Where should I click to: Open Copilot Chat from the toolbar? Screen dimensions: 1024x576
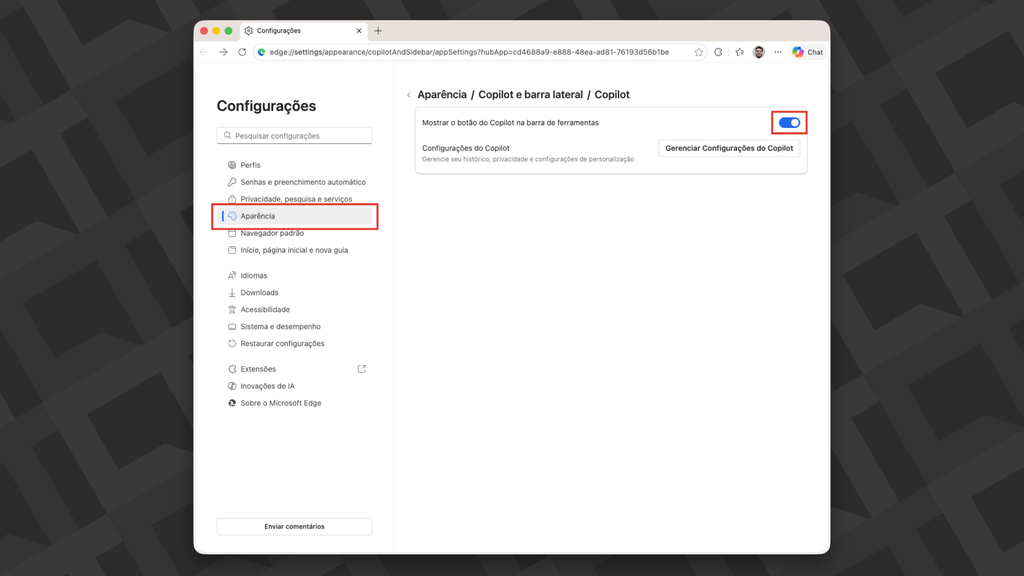[806, 51]
